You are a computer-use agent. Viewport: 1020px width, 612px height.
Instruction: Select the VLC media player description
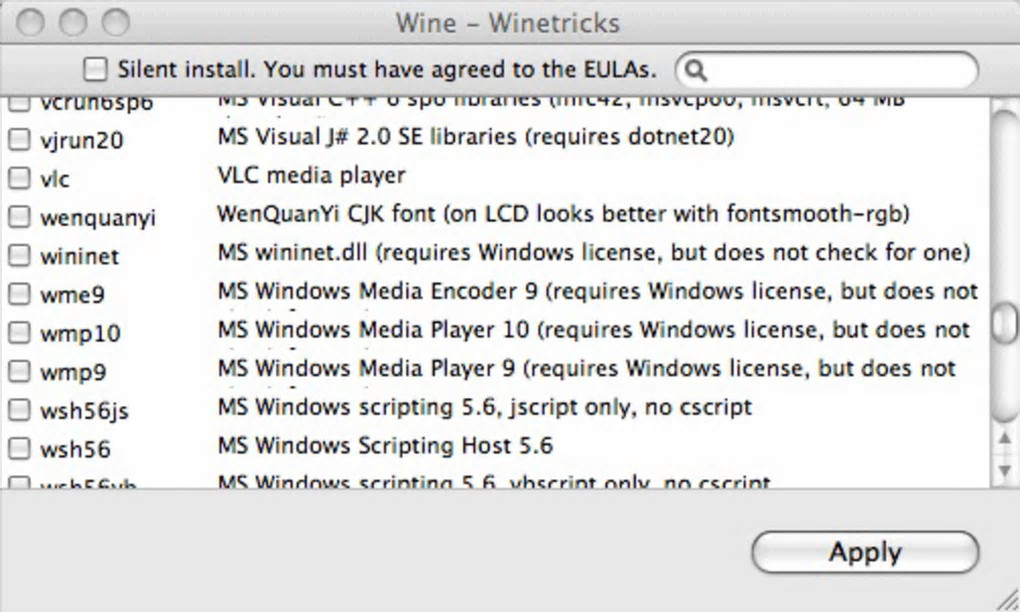311,176
